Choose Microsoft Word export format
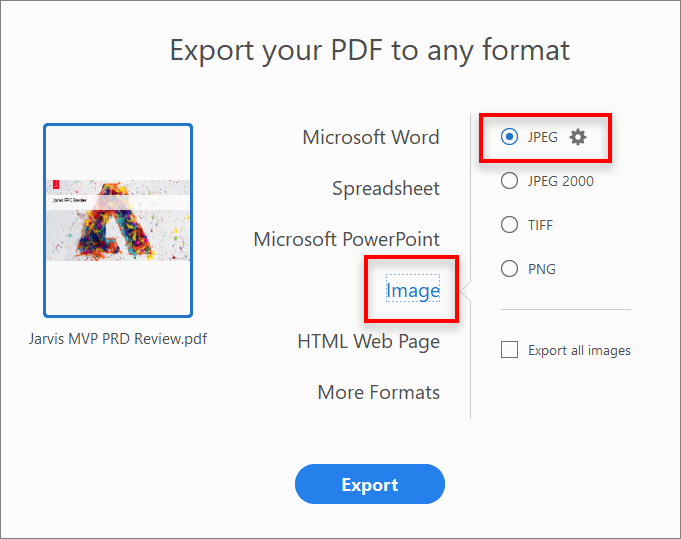The height and width of the screenshot is (539, 681). pos(370,137)
